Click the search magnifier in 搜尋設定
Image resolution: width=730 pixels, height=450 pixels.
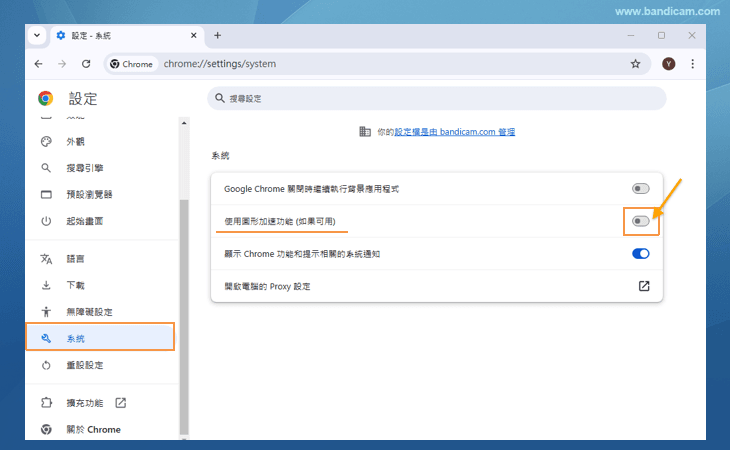tap(220, 98)
